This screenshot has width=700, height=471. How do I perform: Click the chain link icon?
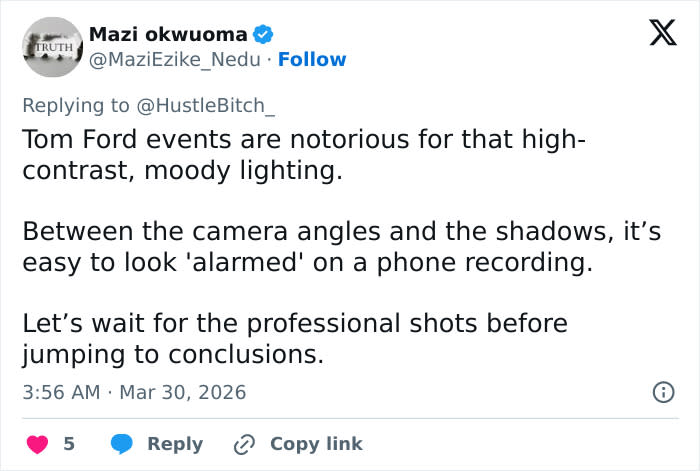pyautogui.click(x=245, y=443)
